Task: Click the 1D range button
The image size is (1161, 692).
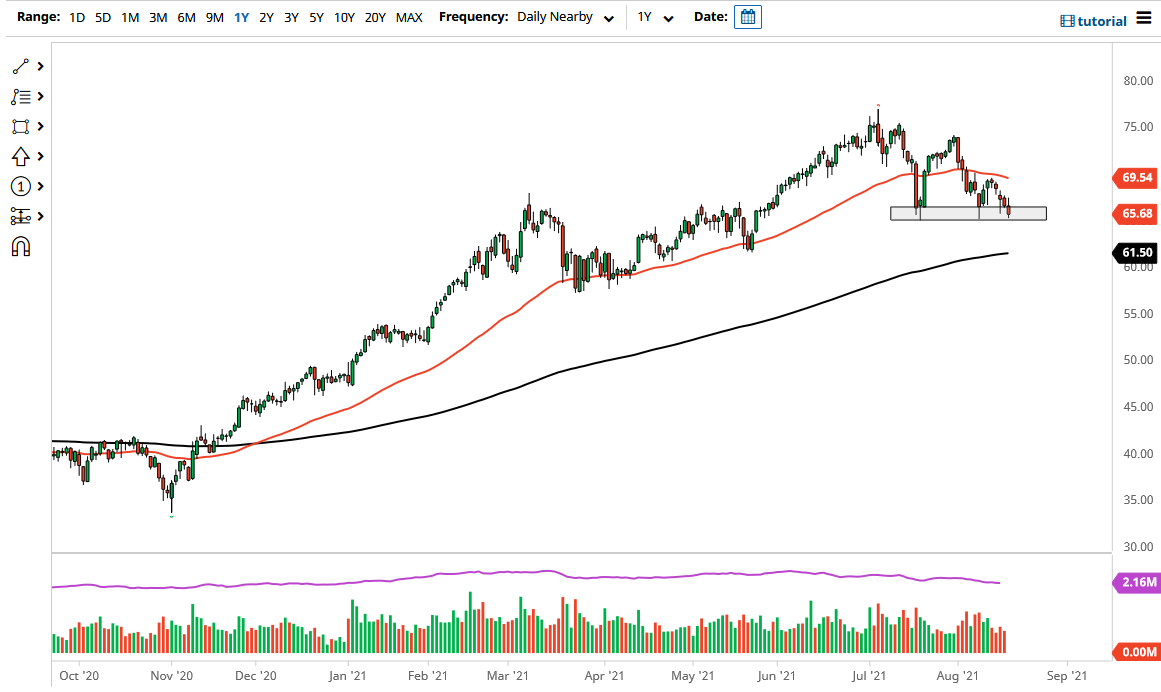Action: 77,17
